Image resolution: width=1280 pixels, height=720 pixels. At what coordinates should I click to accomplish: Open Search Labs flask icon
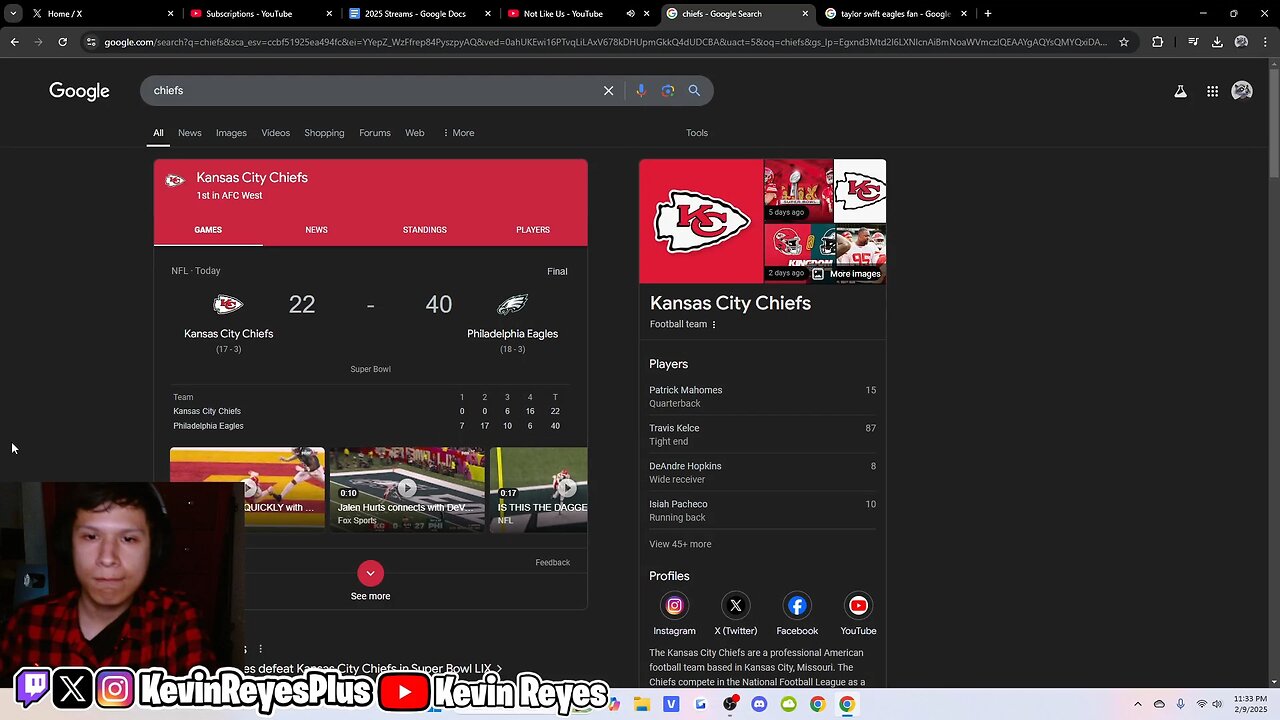click(x=1180, y=91)
